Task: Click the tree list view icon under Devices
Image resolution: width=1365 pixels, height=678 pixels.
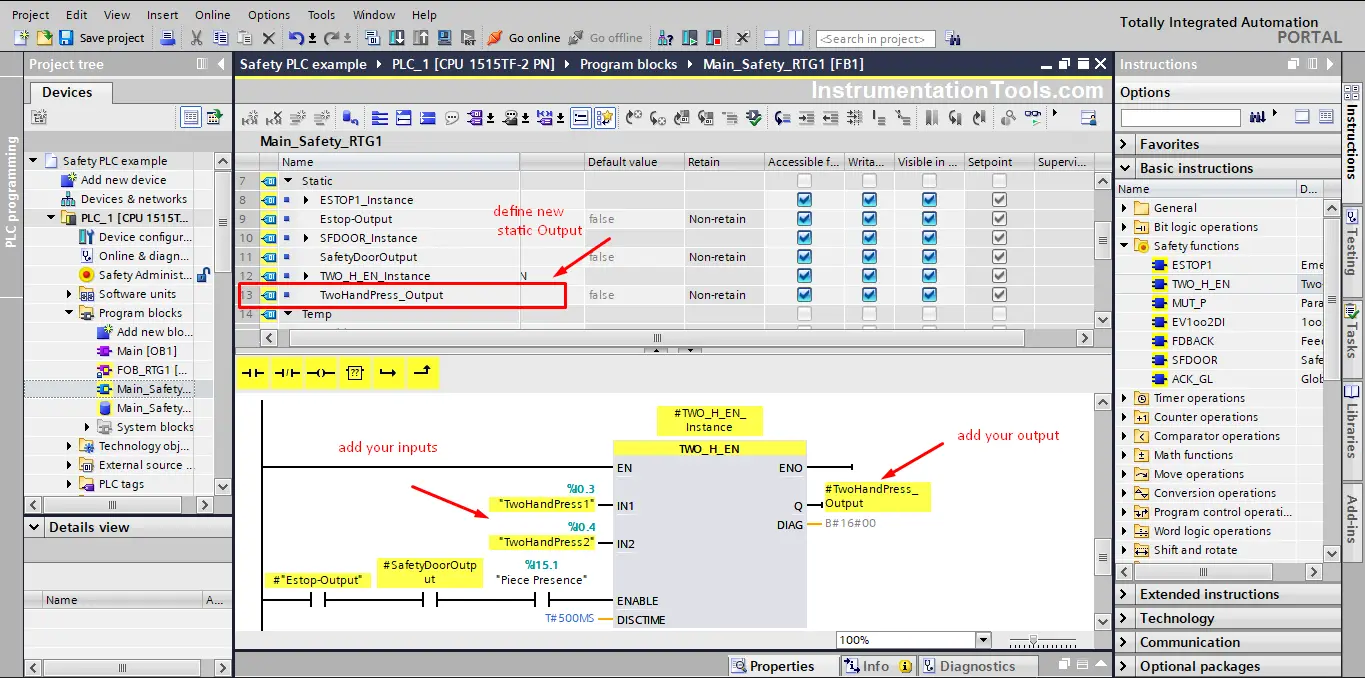Action: click(191, 117)
